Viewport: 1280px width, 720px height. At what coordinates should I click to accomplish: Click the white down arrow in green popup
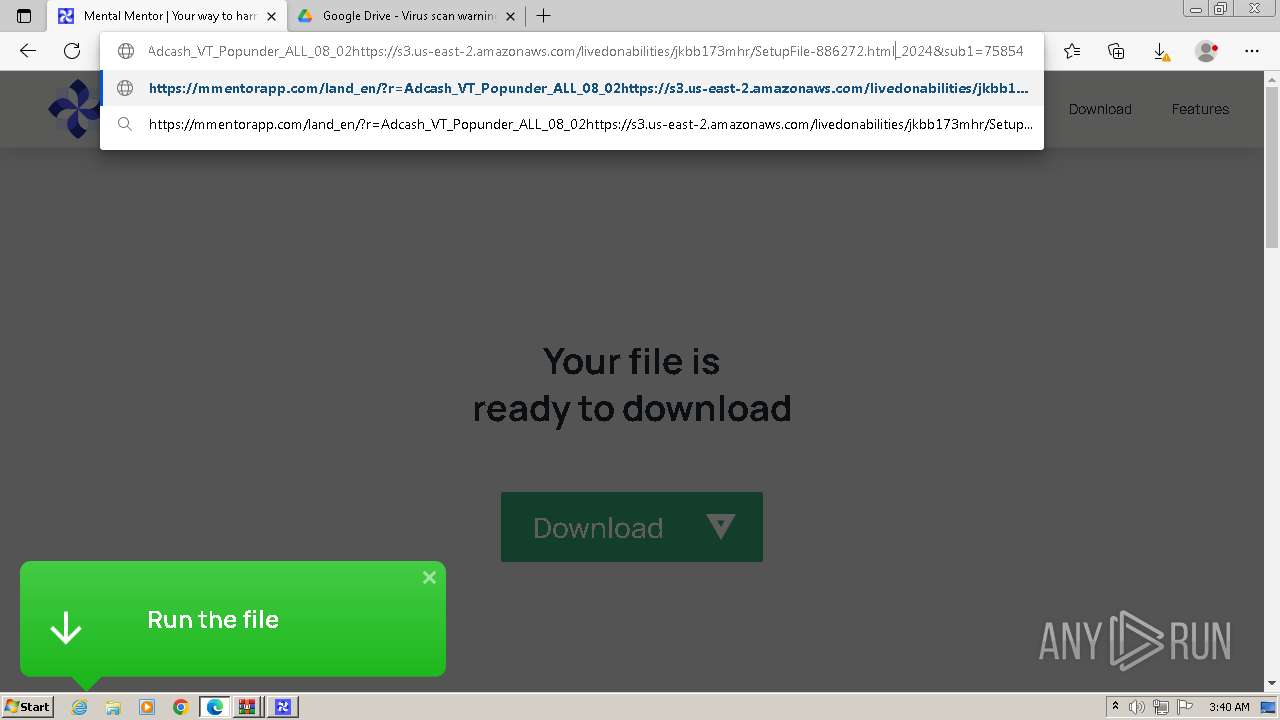[x=66, y=628]
